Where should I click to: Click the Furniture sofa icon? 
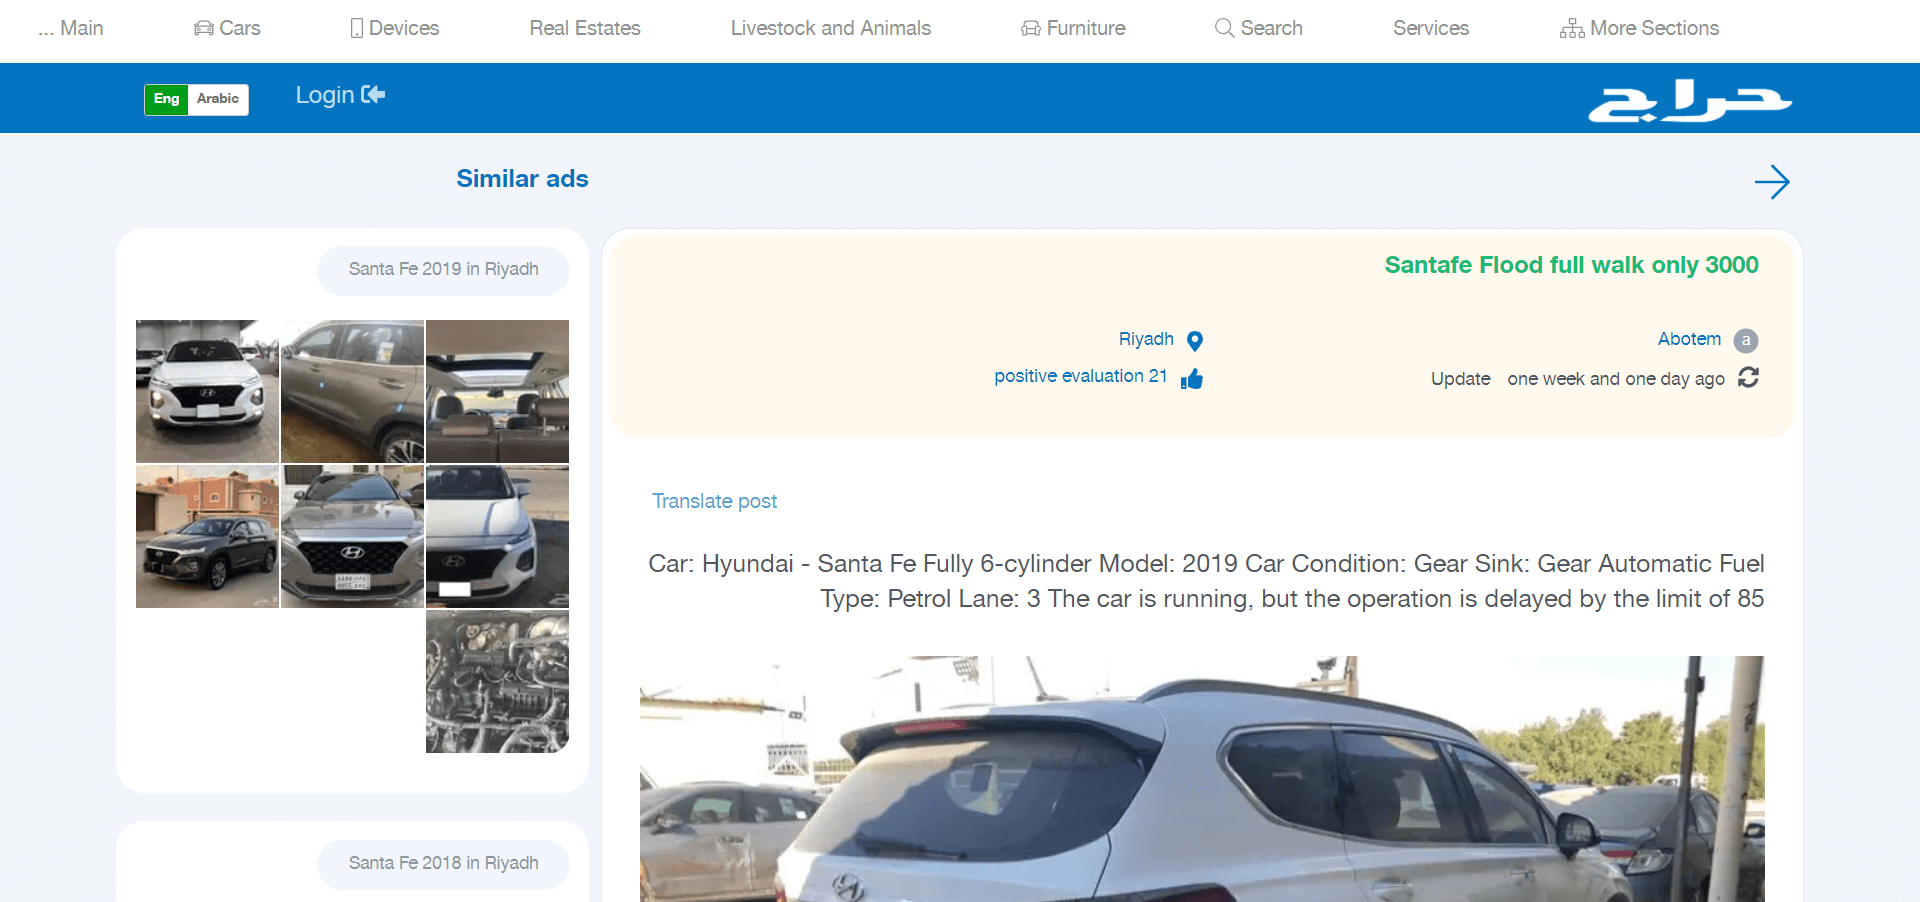click(x=1031, y=28)
